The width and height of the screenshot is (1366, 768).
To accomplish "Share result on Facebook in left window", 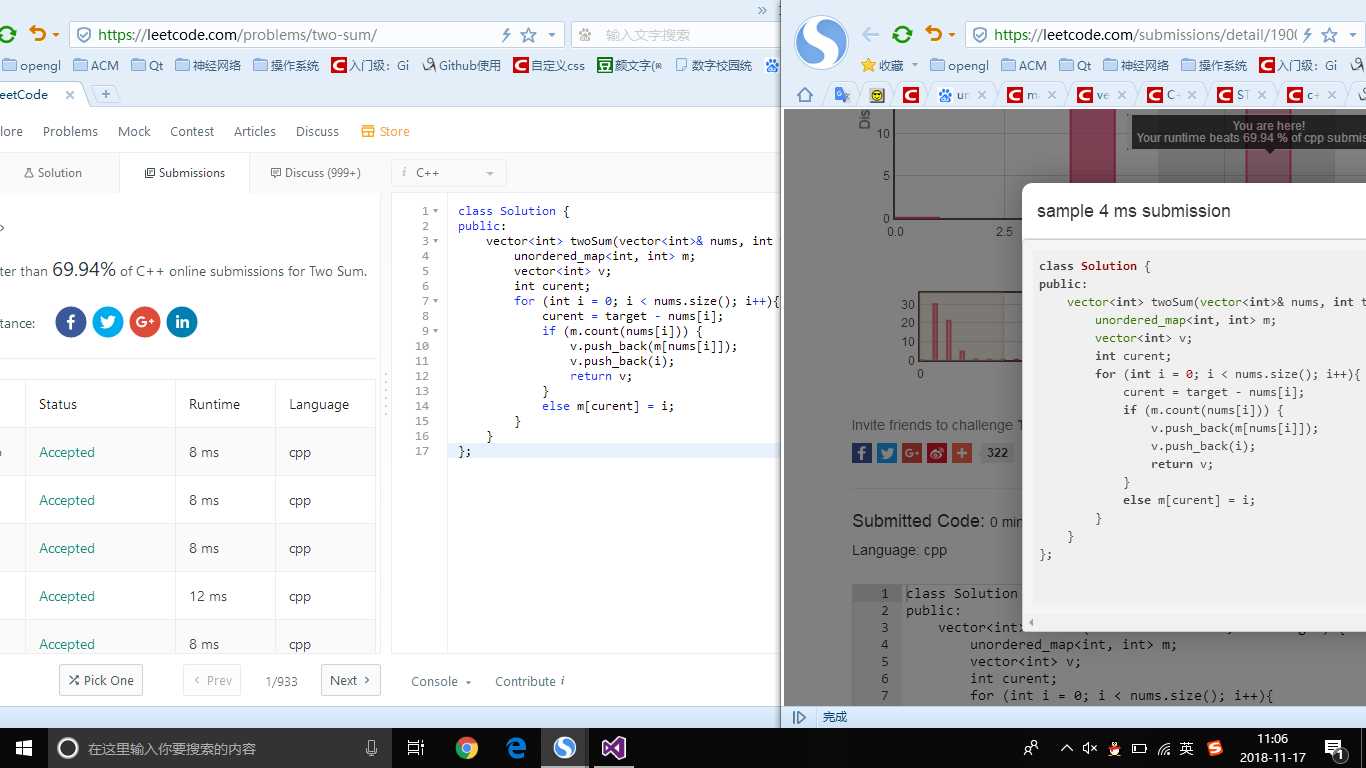I will [71, 322].
